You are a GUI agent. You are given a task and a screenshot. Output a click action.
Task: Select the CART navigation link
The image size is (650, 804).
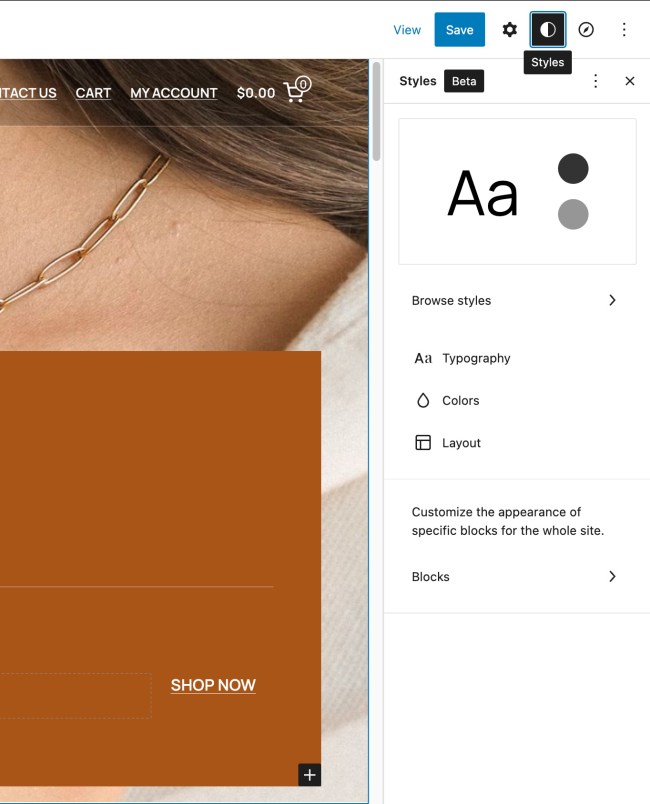point(93,93)
